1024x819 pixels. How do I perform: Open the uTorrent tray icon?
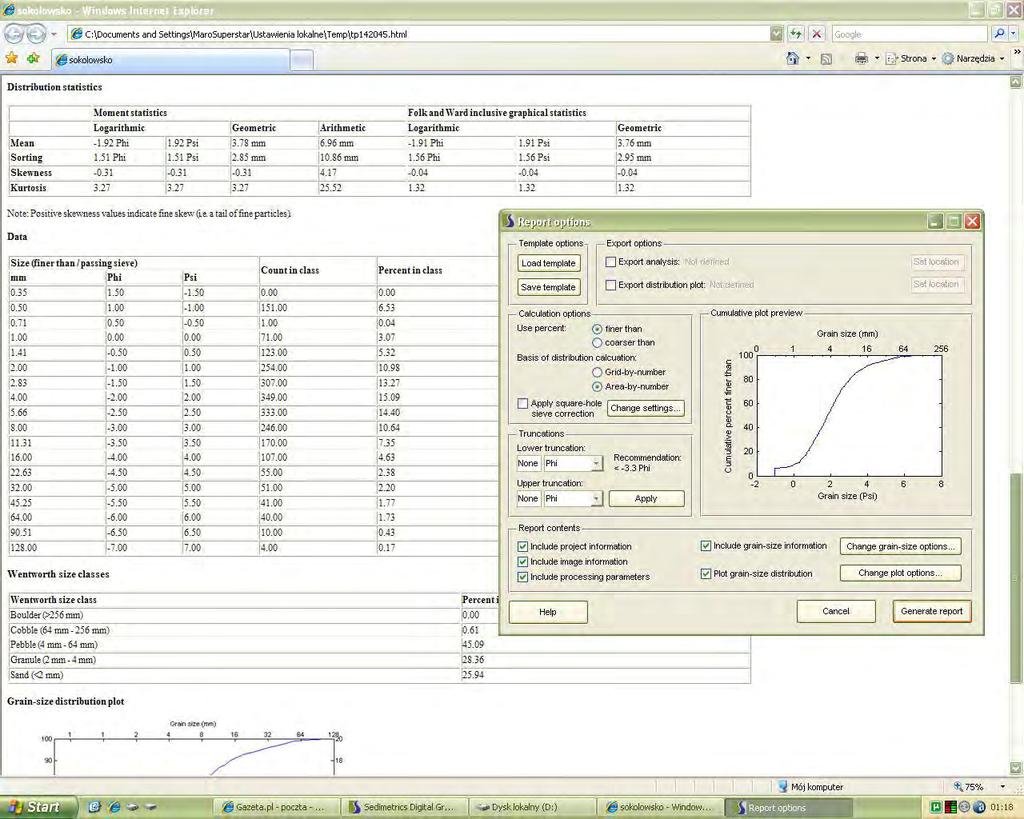pyautogui.click(x=938, y=807)
